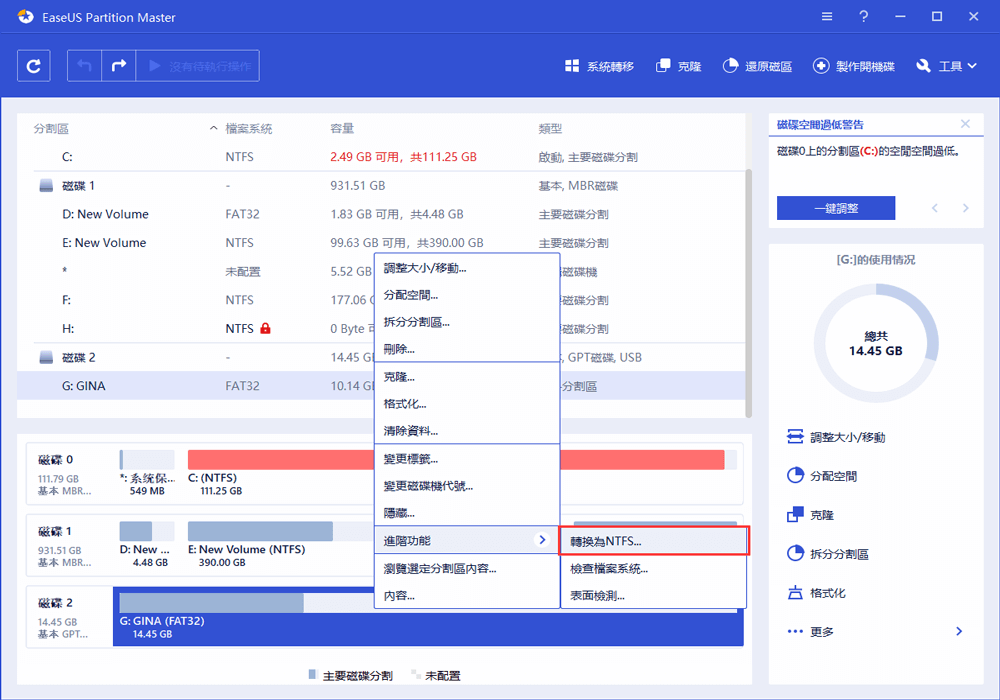Select 格式化... in context menu
The image size is (1000, 700).
pyautogui.click(x=467, y=404)
